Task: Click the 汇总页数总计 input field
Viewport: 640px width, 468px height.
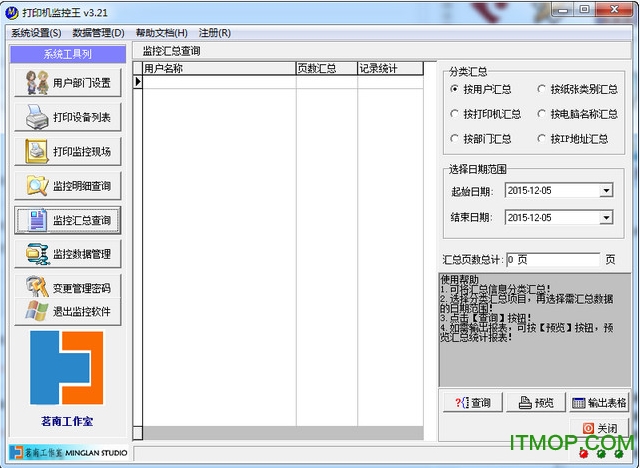Action: pos(553,260)
